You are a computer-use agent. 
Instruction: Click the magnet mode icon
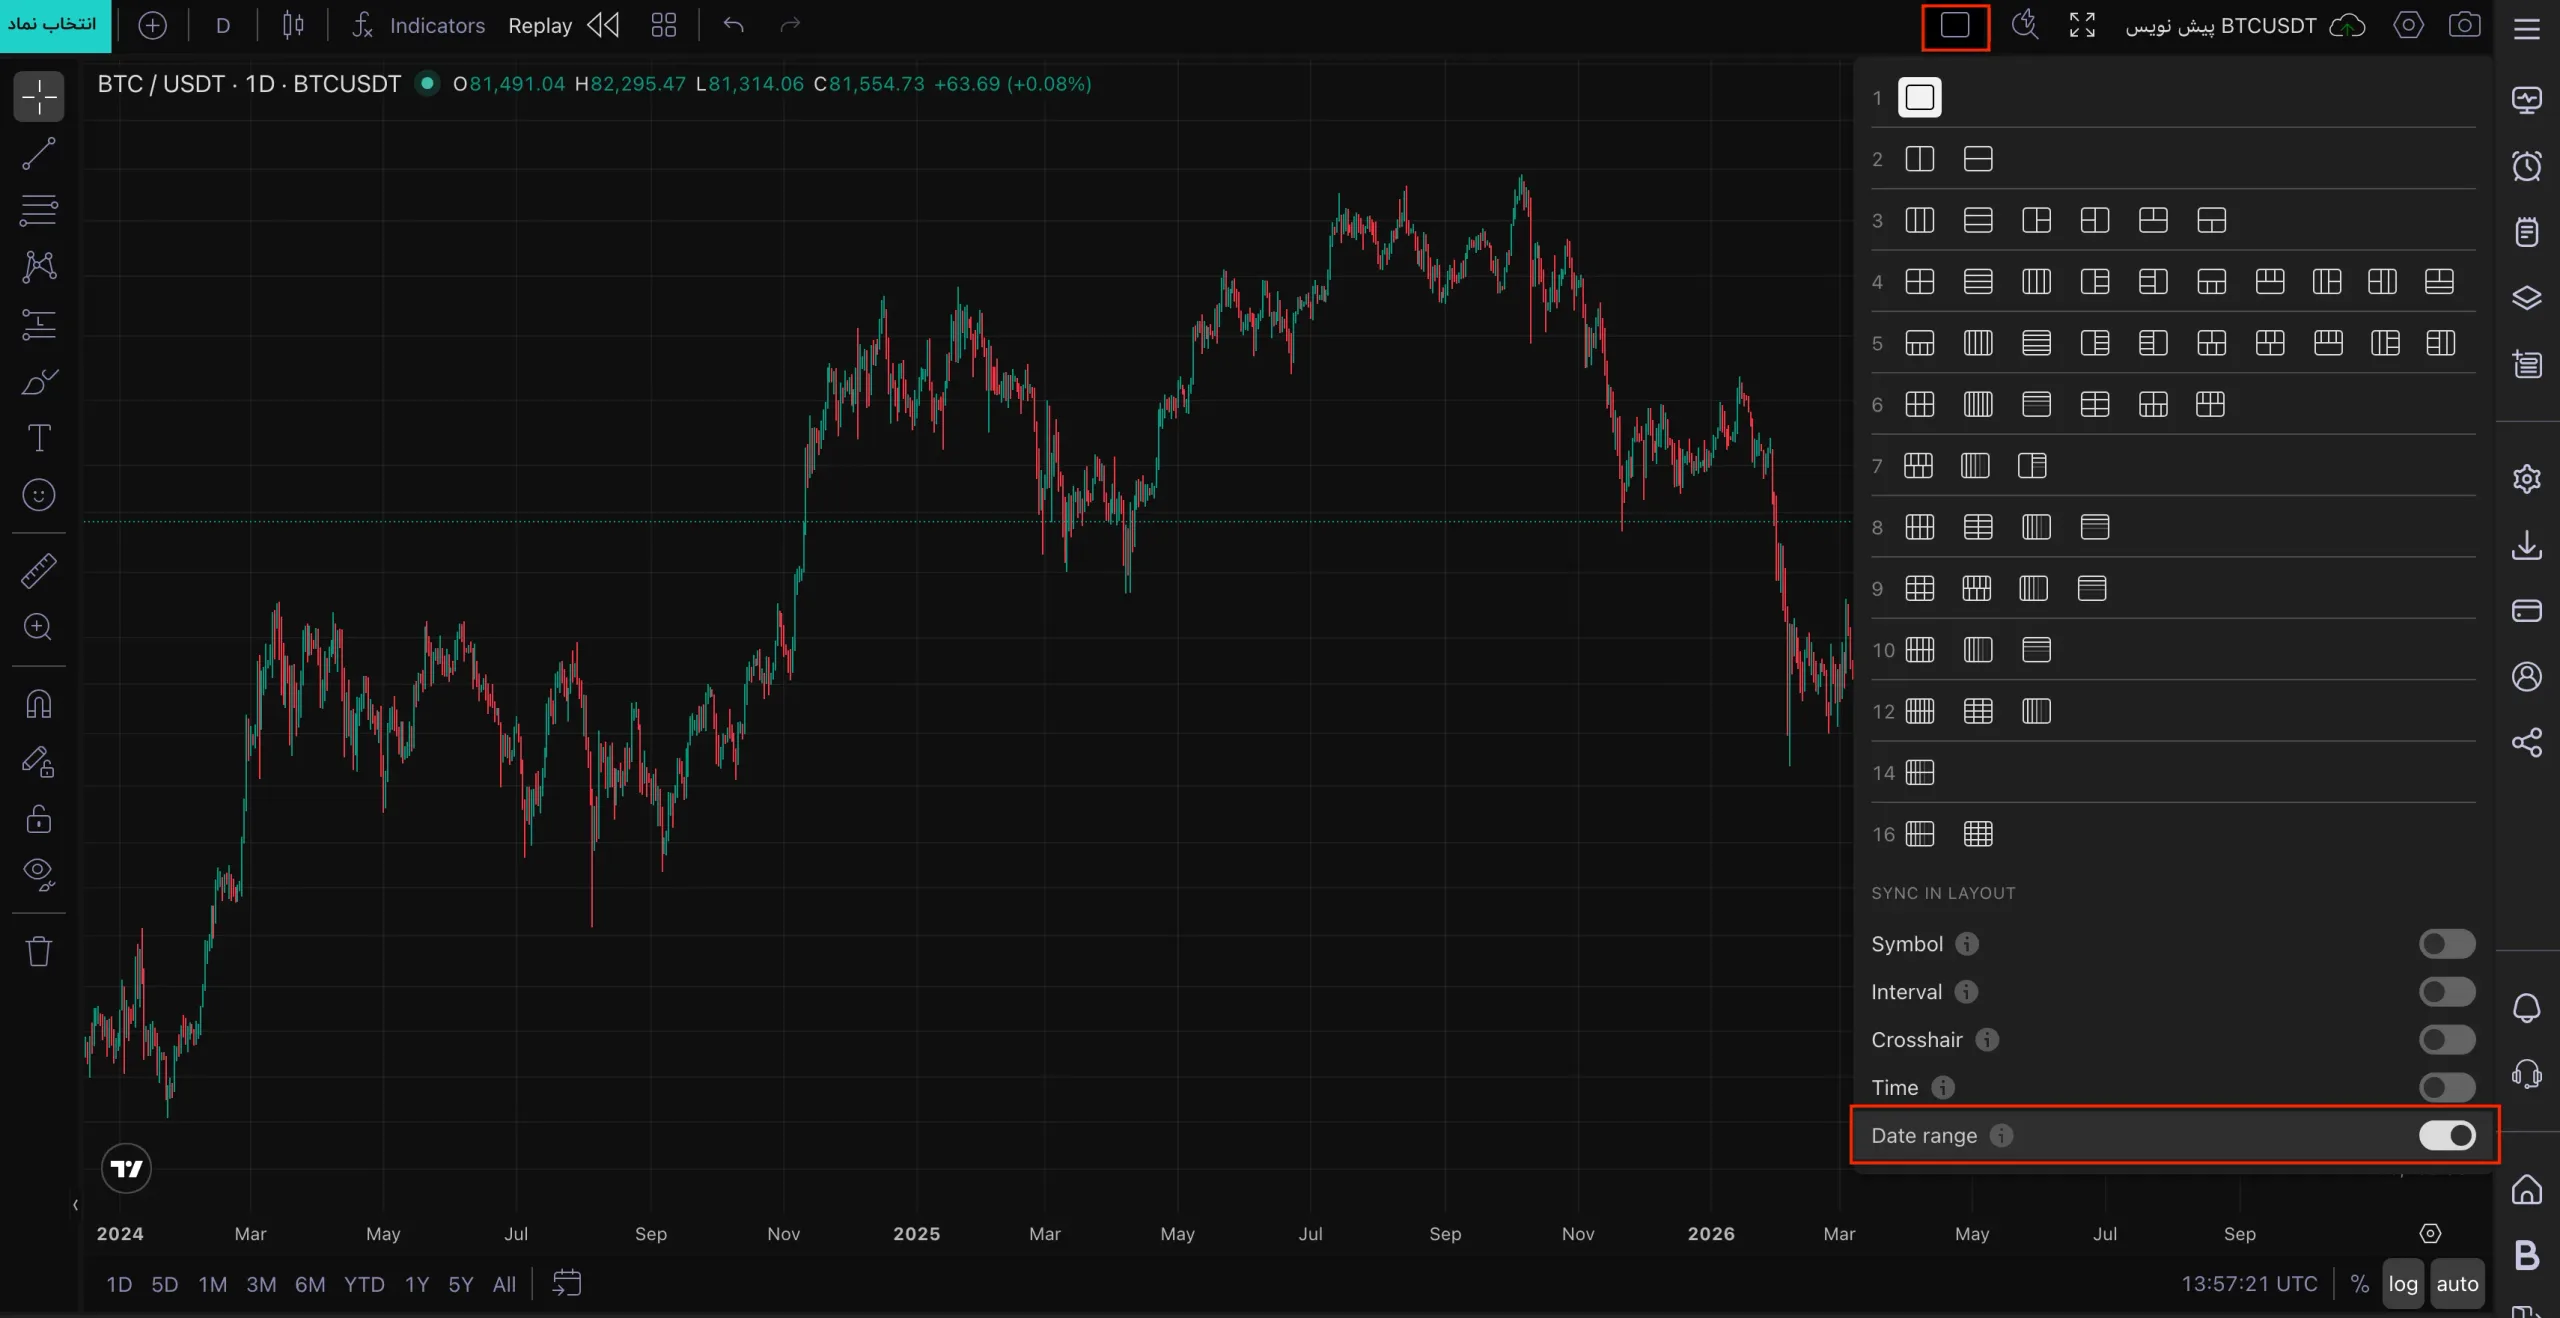pyautogui.click(x=39, y=704)
